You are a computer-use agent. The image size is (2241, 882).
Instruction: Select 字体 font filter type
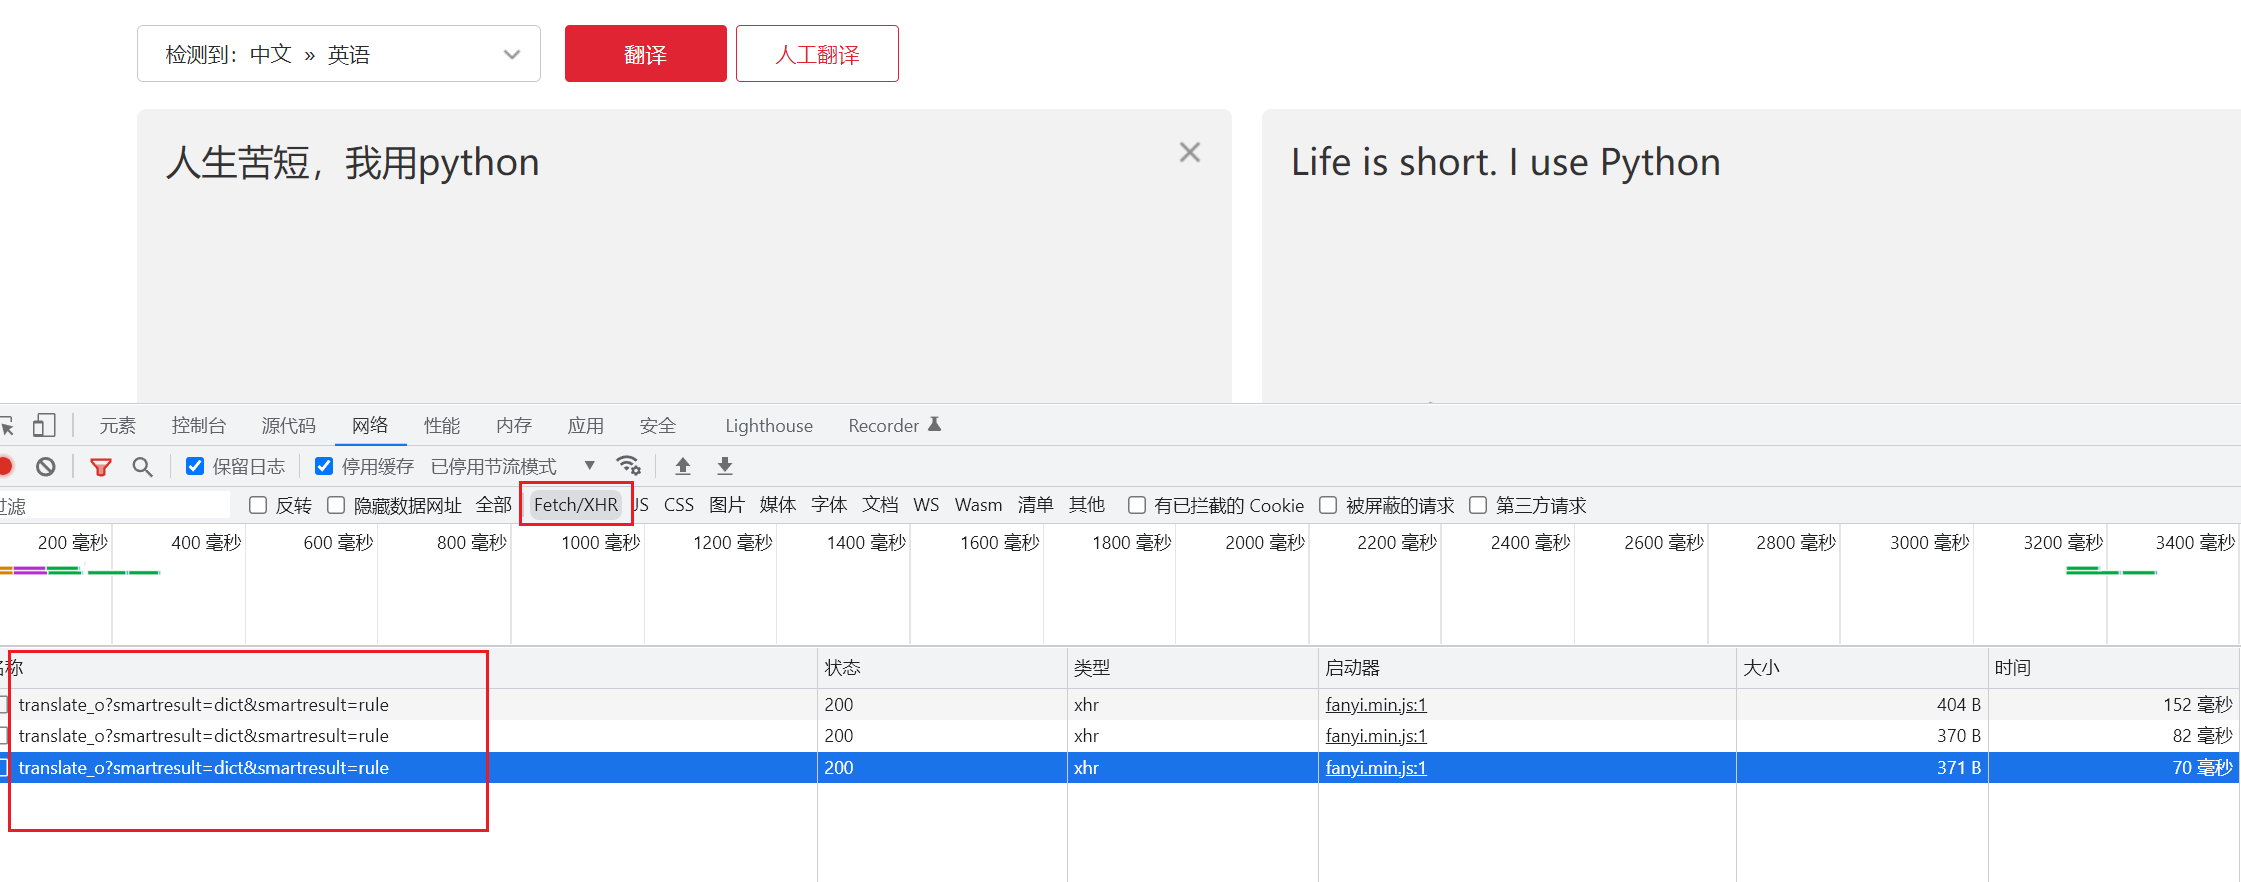(x=829, y=505)
